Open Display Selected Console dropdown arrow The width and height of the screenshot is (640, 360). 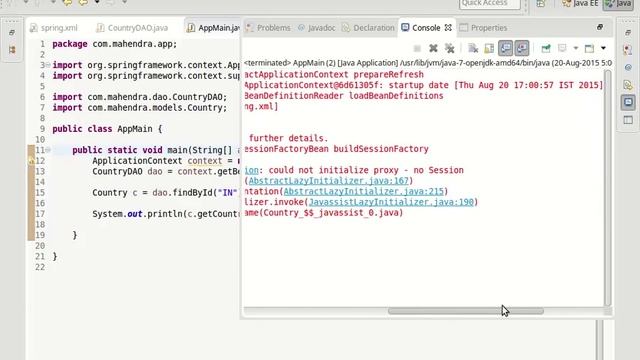pos(576,48)
